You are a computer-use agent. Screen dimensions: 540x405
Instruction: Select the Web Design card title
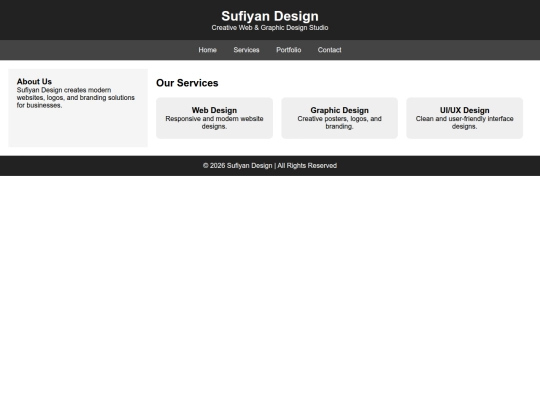coord(214,110)
